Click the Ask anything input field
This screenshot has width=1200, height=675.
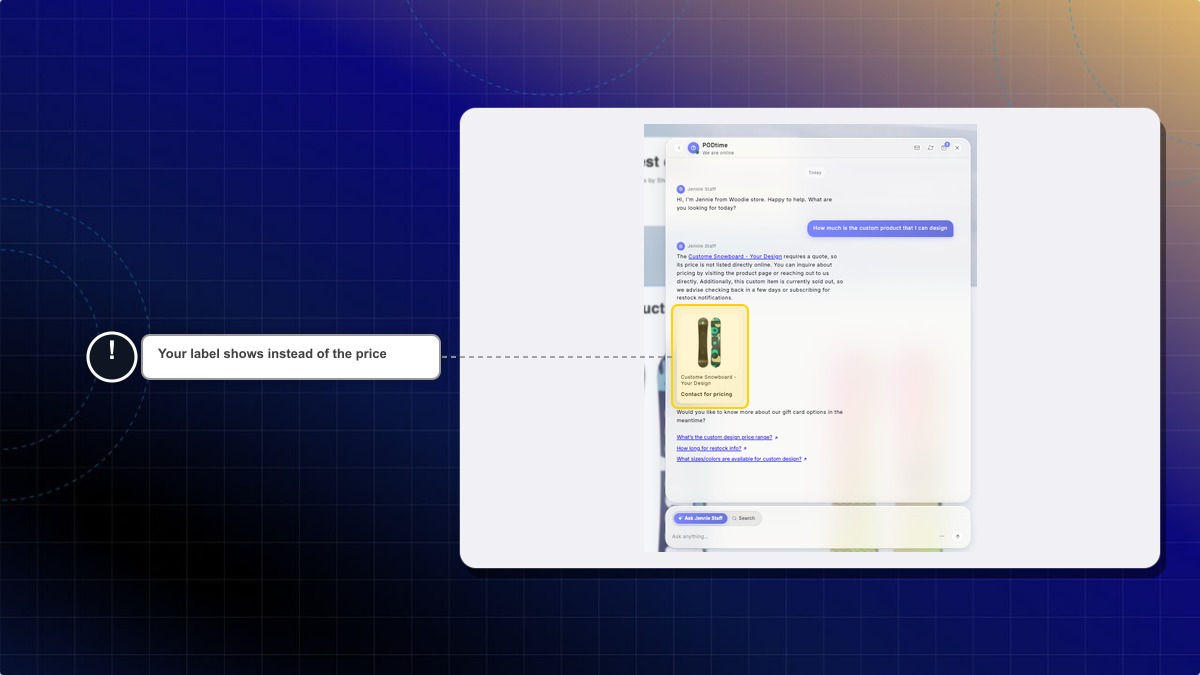[x=800, y=537]
